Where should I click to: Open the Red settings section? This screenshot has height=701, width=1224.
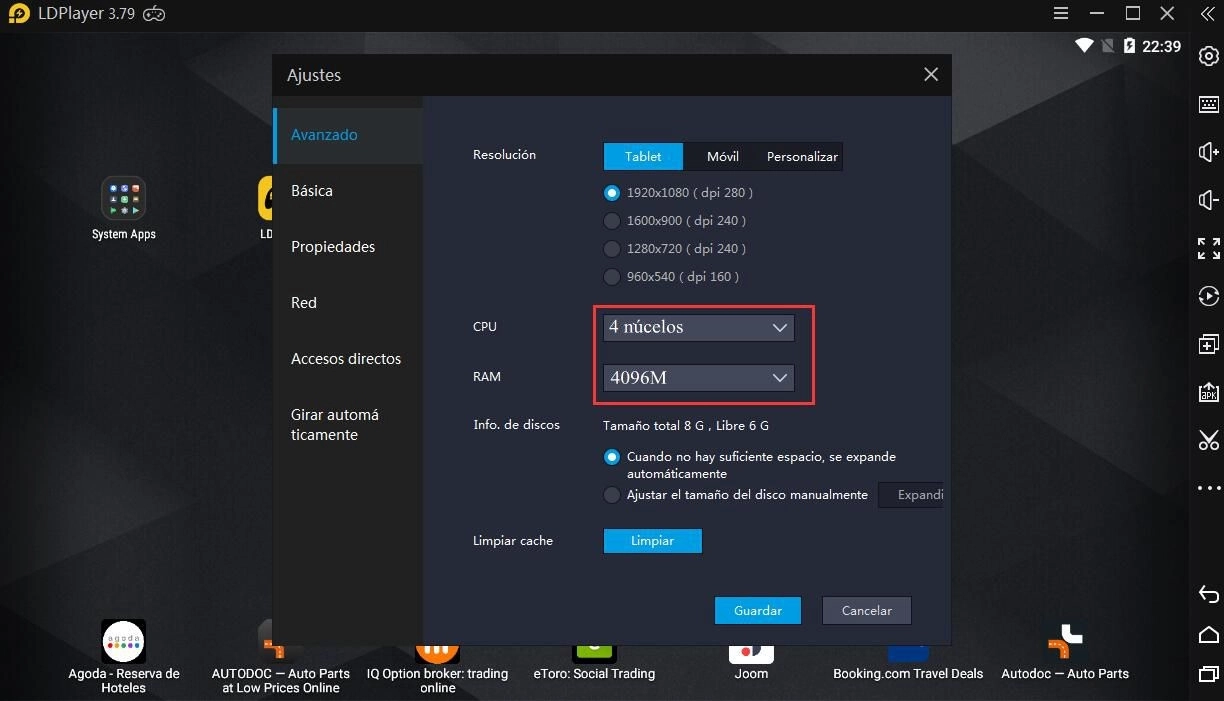[x=303, y=302]
